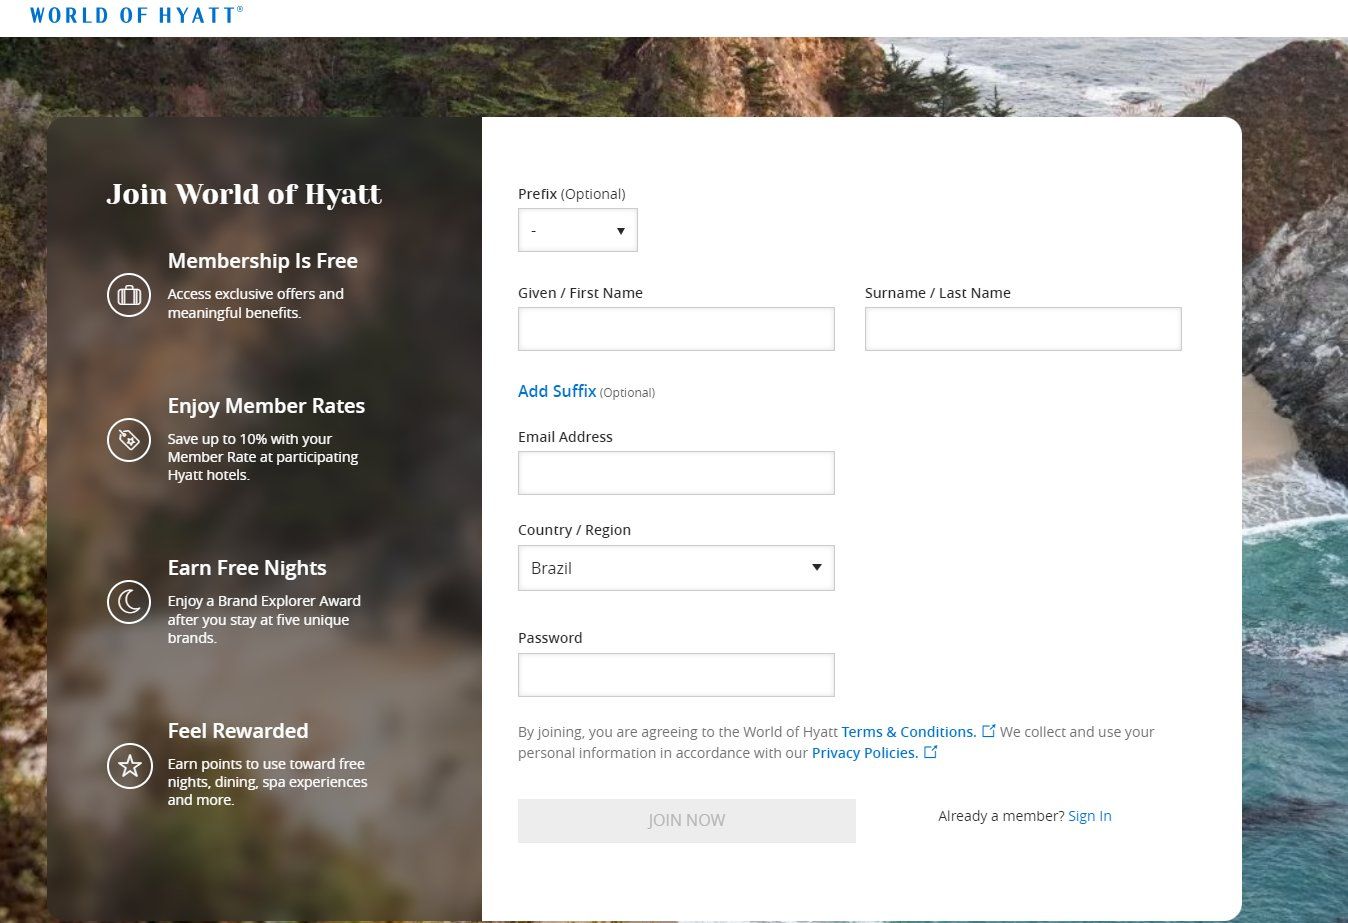Open the Prefix dropdown
This screenshot has width=1348, height=923.
click(x=577, y=230)
